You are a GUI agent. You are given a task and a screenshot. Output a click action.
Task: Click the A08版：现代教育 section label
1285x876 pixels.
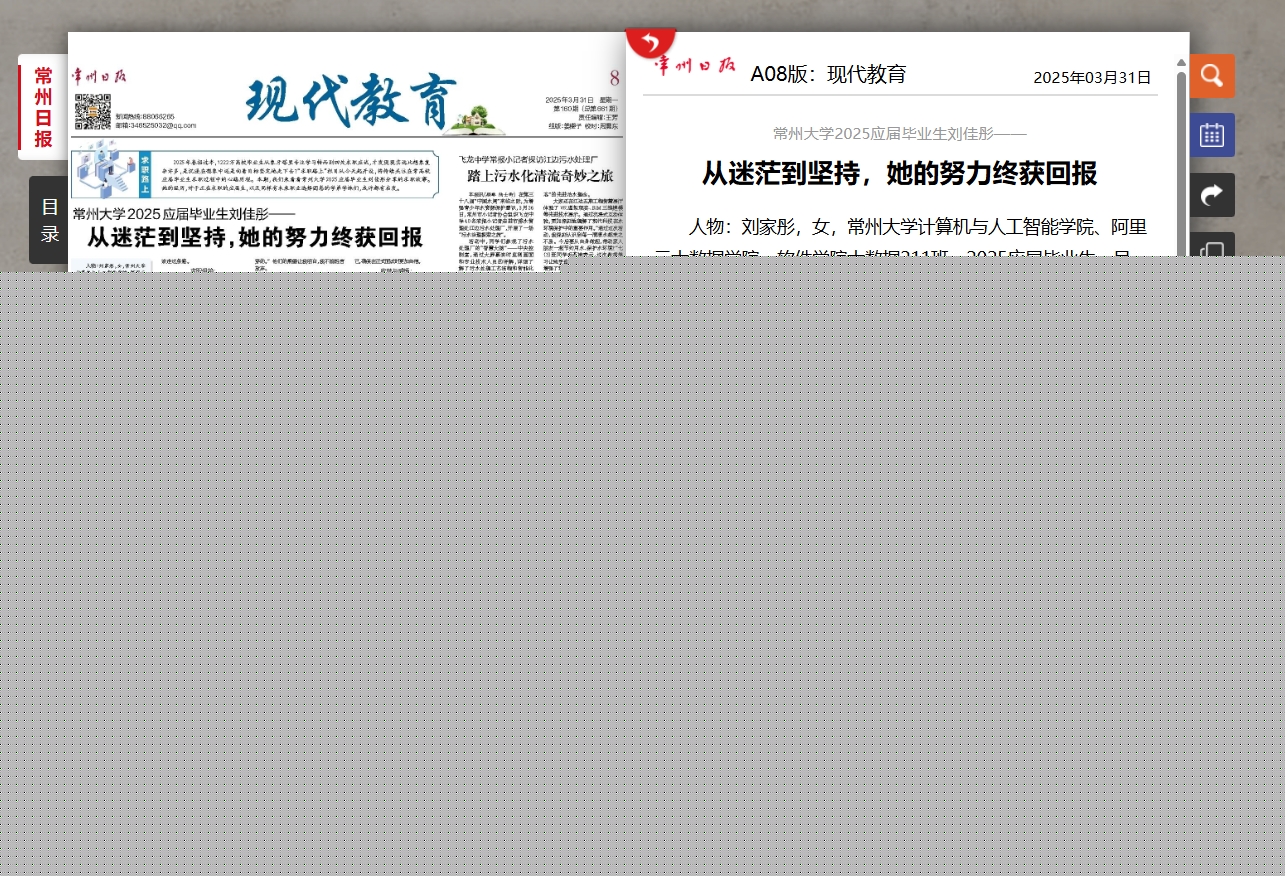pos(828,74)
